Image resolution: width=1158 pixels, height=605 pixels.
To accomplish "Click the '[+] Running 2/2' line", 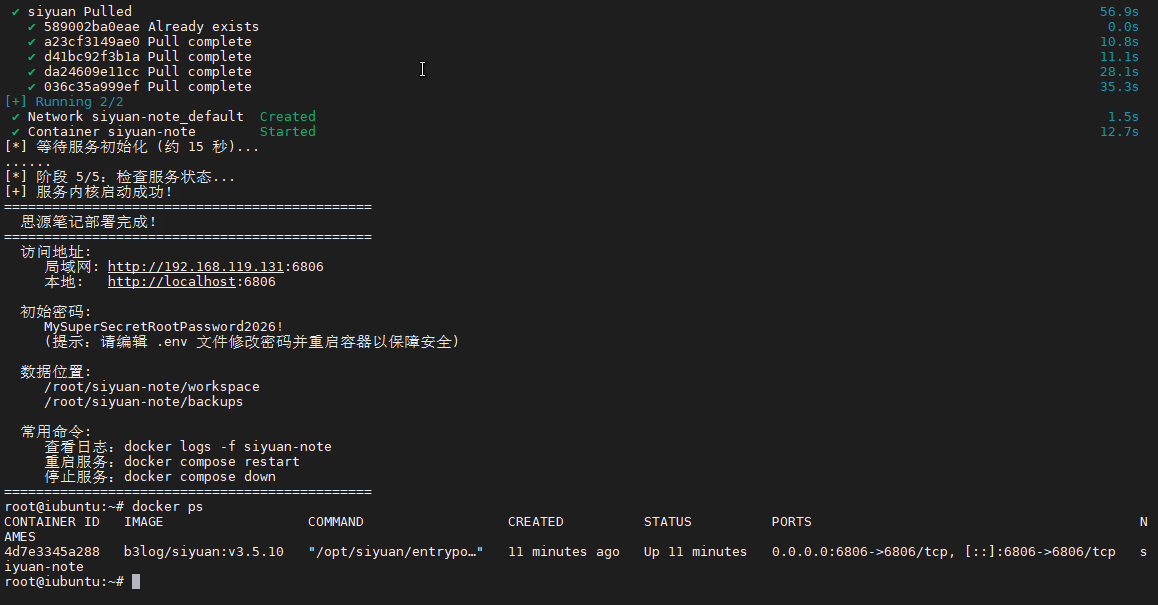I will click(64, 101).
